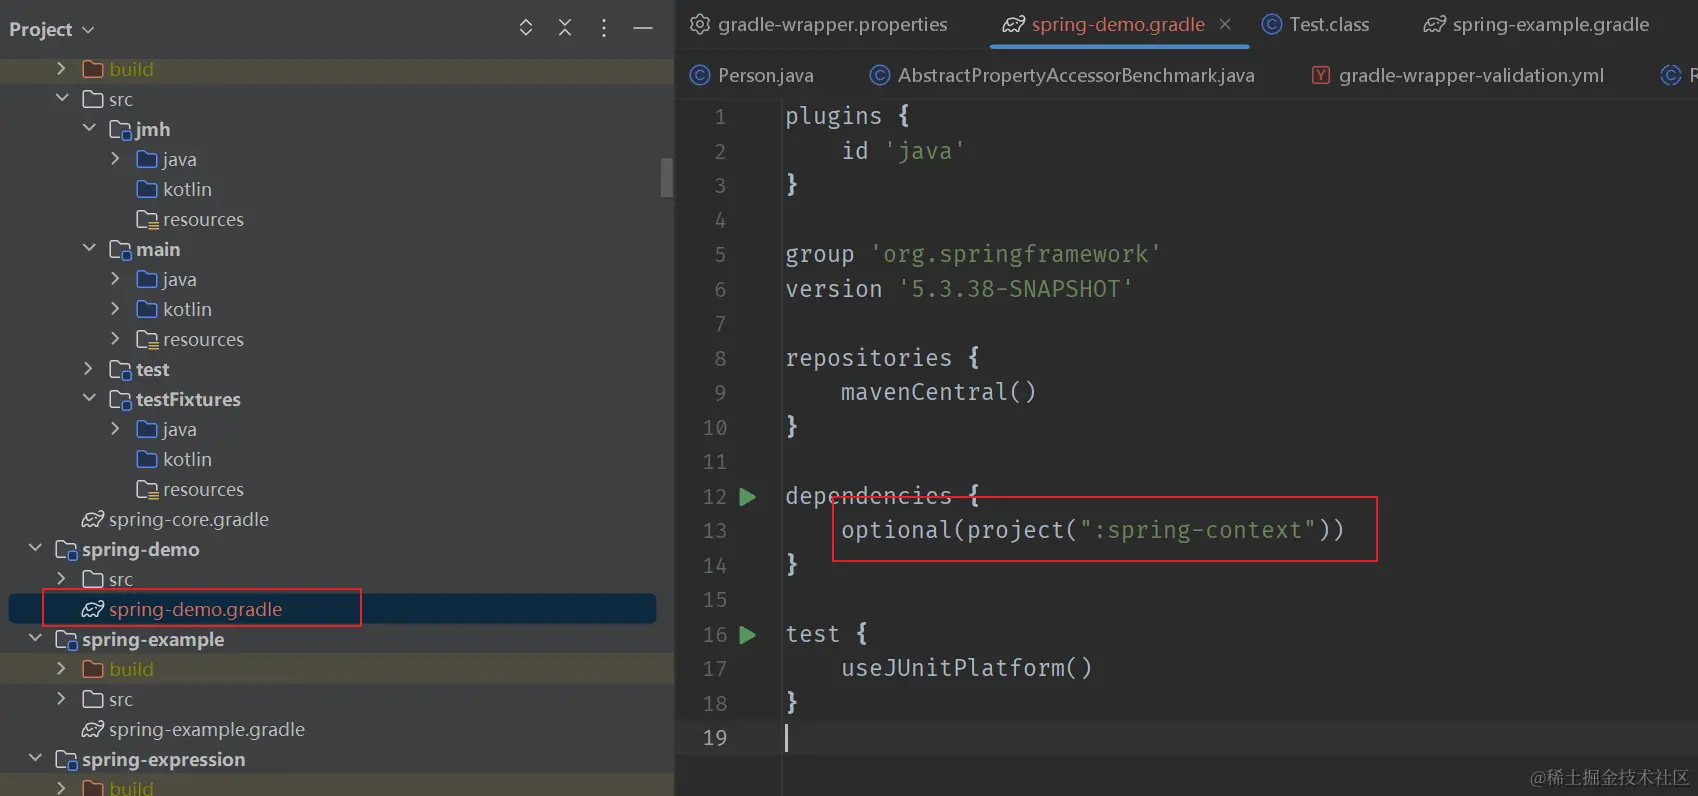Image resolution: width=1698 pixels, height=796 pixels.
Task: Select the main source folder
Action: [x=145, y=249]
